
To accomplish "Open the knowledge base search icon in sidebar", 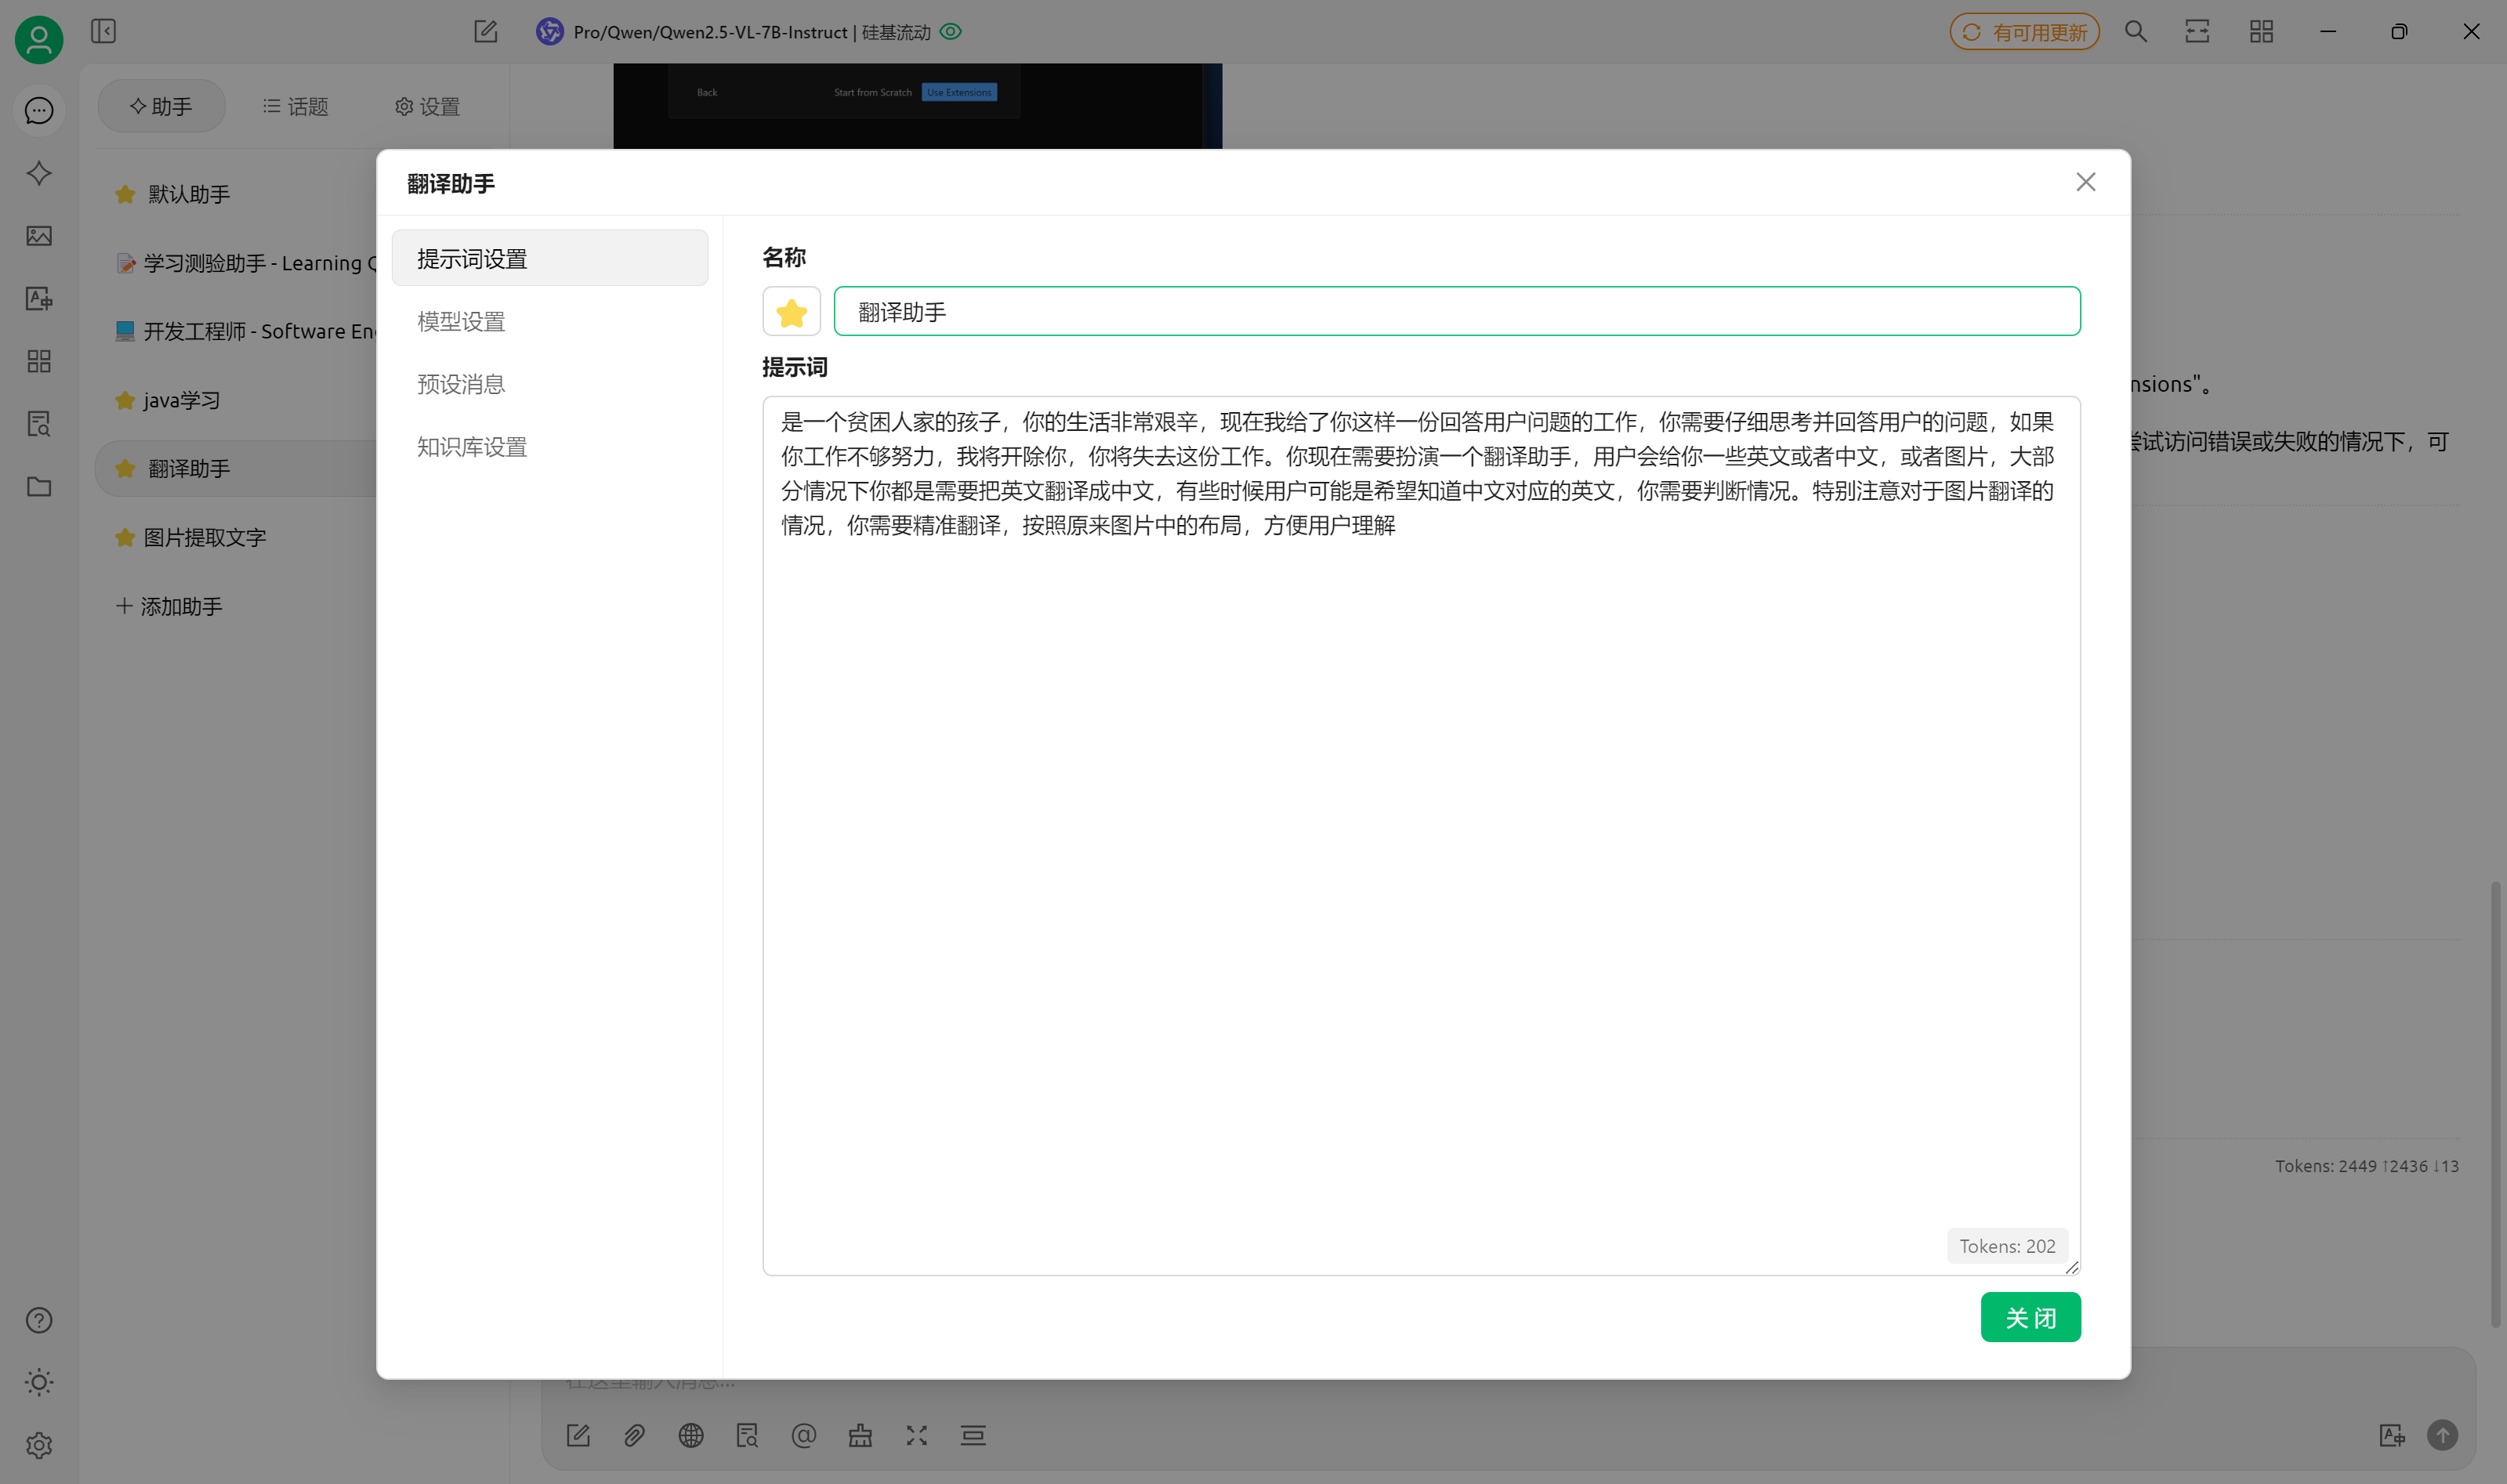I will pyautogui.click(x=39, y=424).
